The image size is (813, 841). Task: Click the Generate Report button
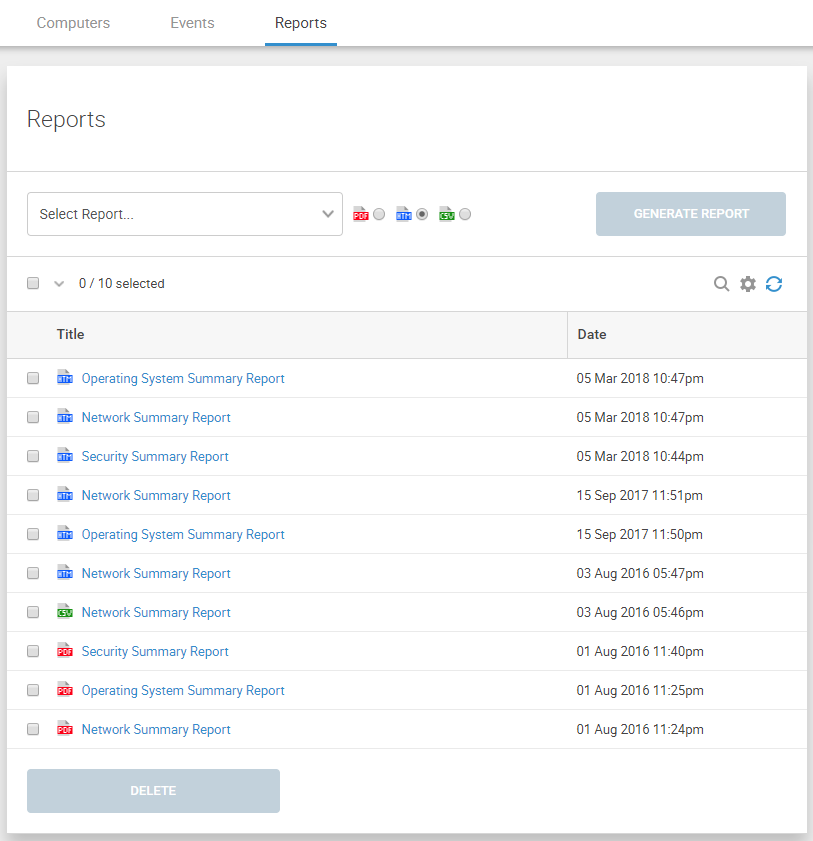691,214
